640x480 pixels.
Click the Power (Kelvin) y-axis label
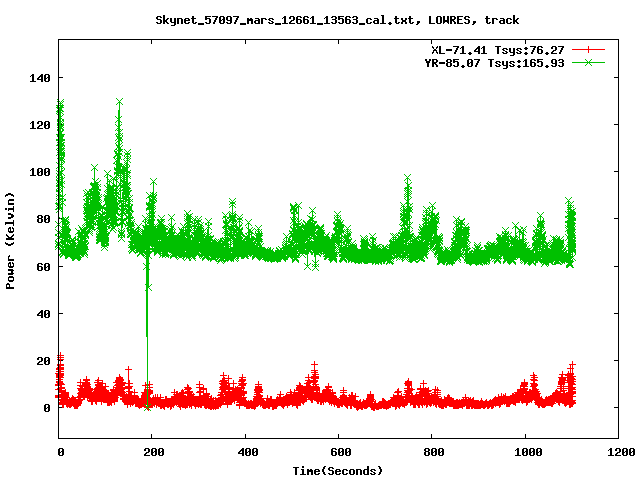point(10,241)
